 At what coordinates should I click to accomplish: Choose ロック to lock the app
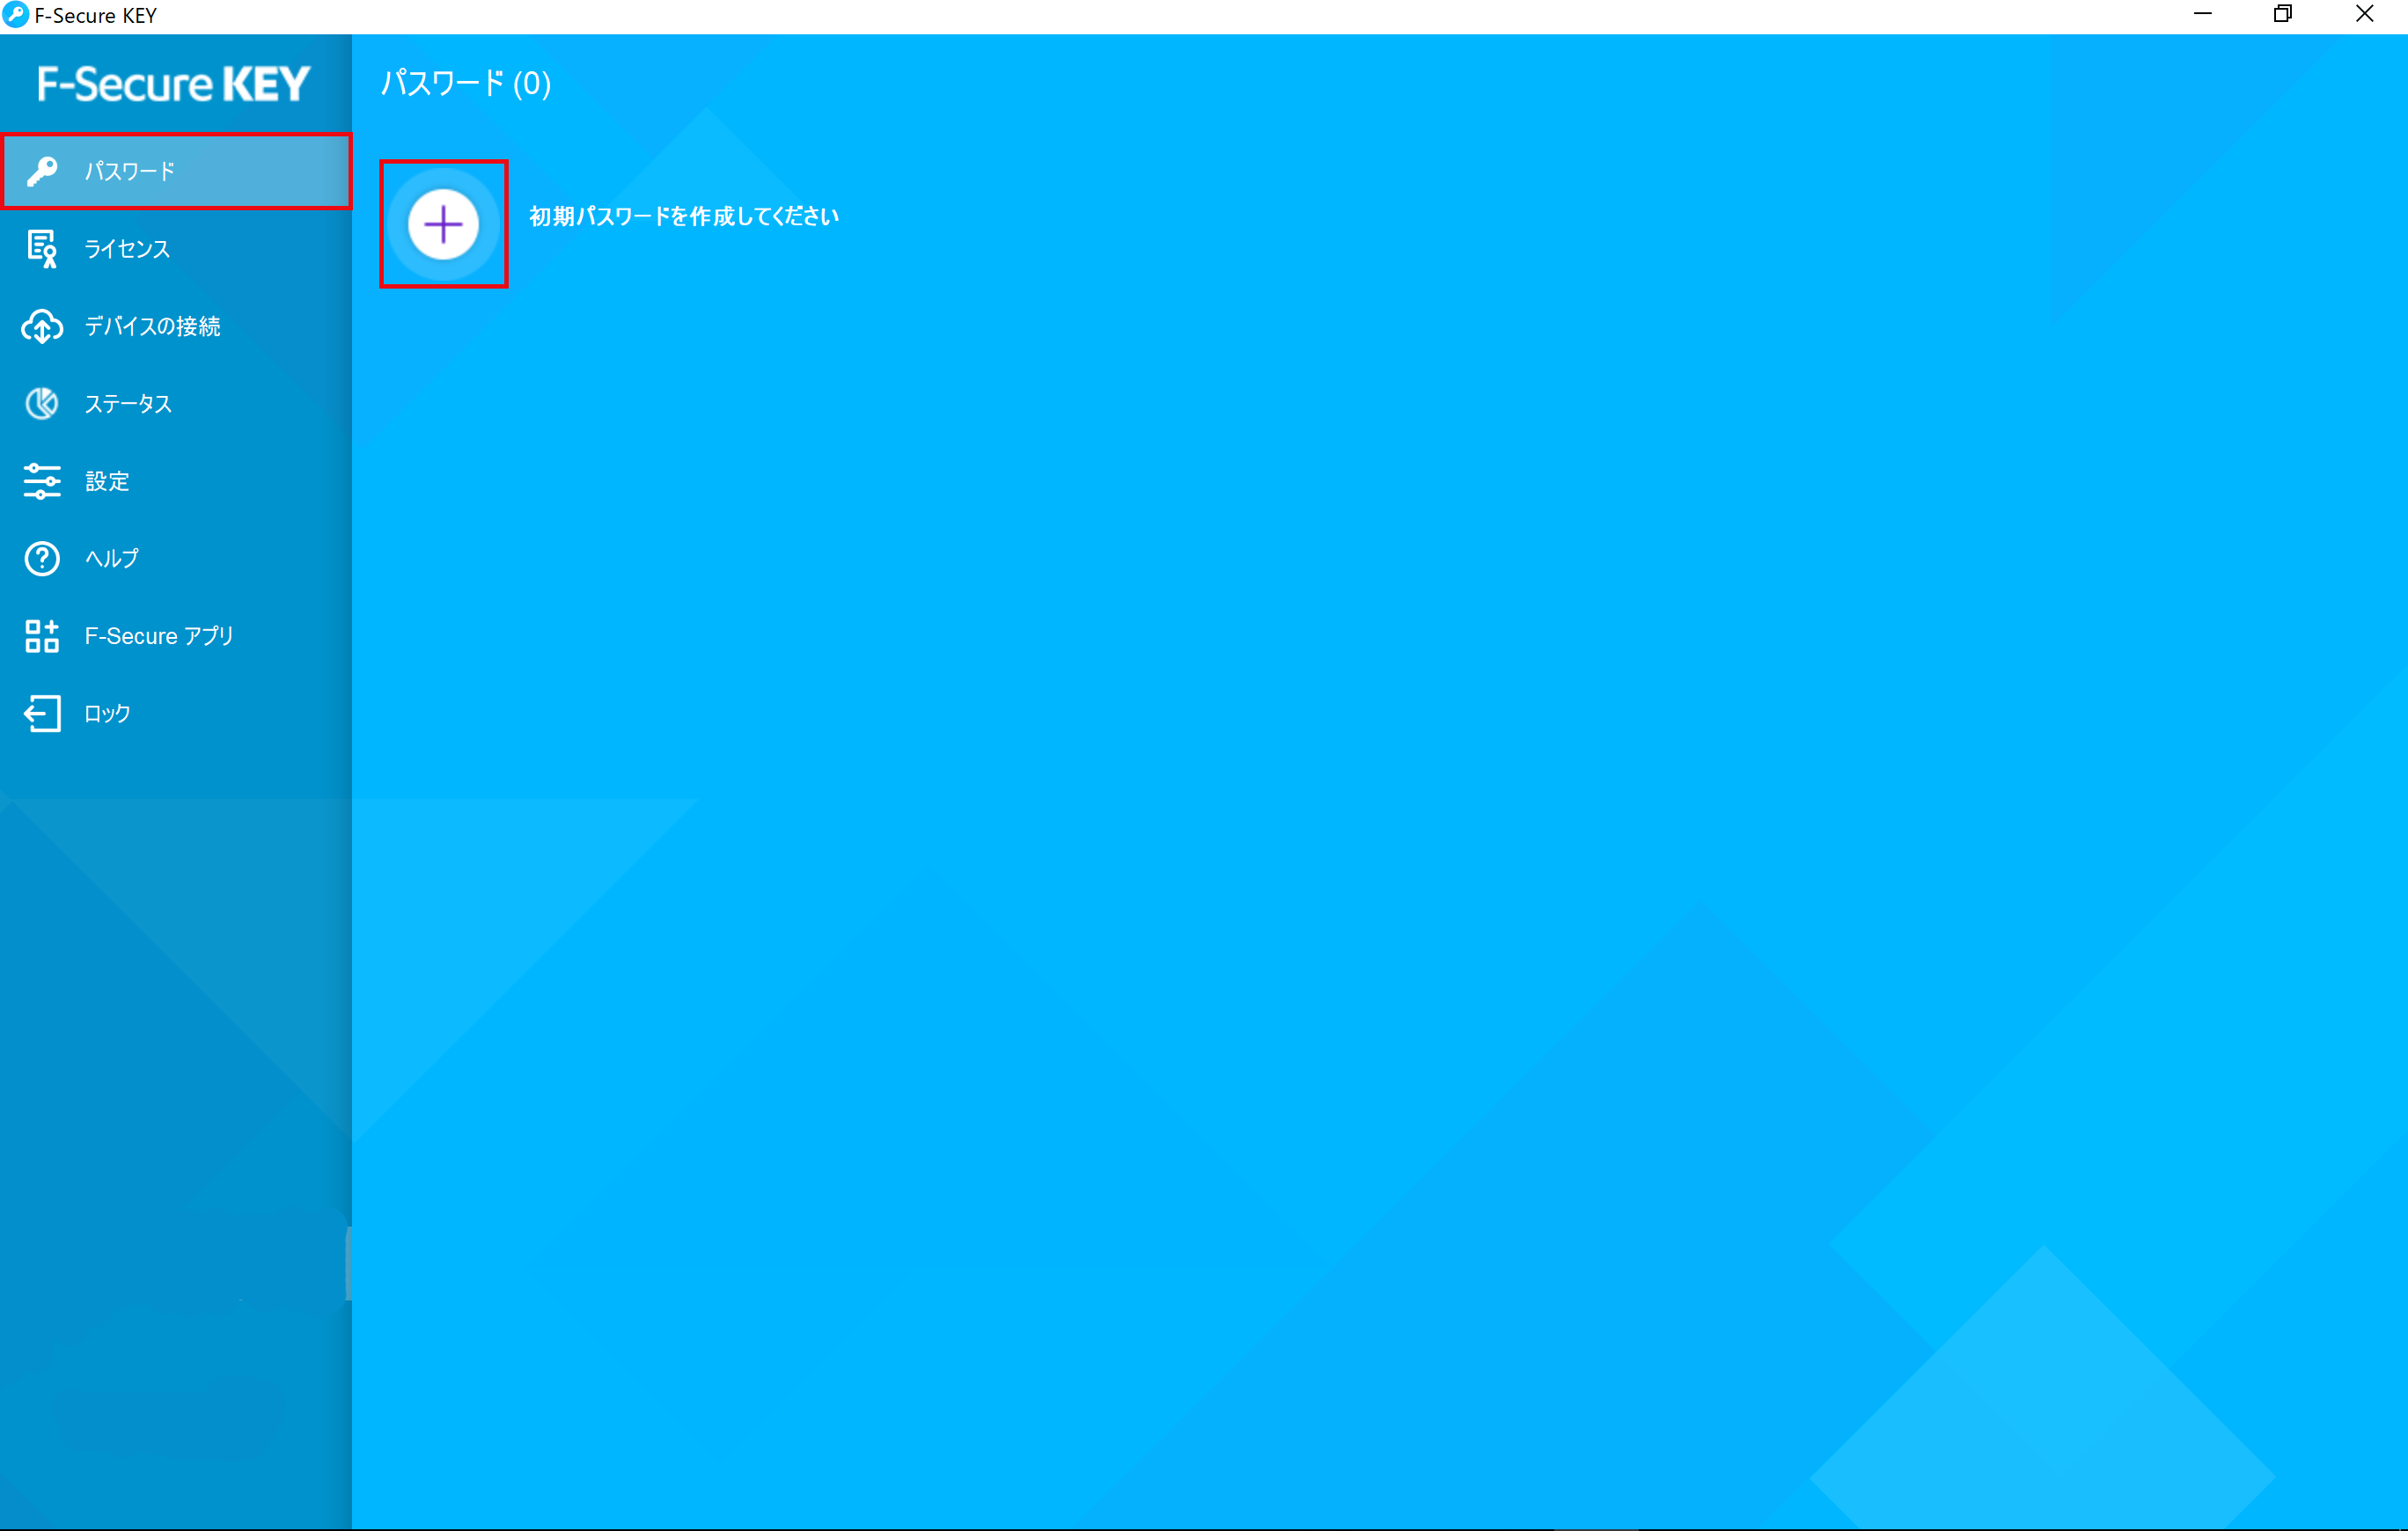pyautogui.click(x=176, y=713)
